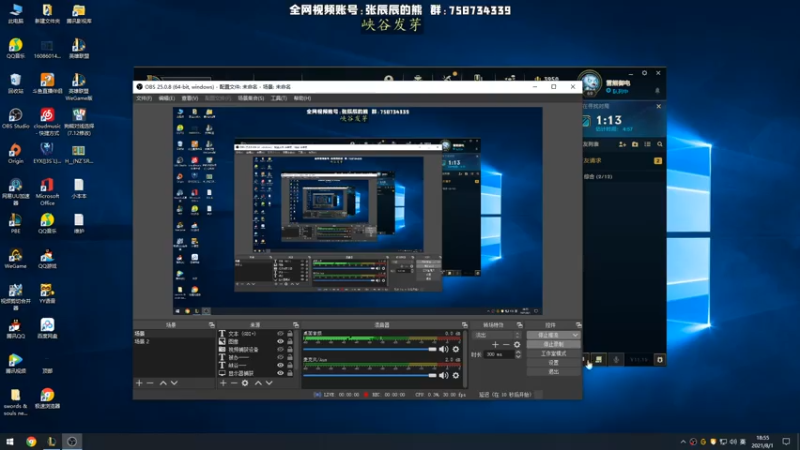Open microphone/Aux settings gear

(456, 376)
